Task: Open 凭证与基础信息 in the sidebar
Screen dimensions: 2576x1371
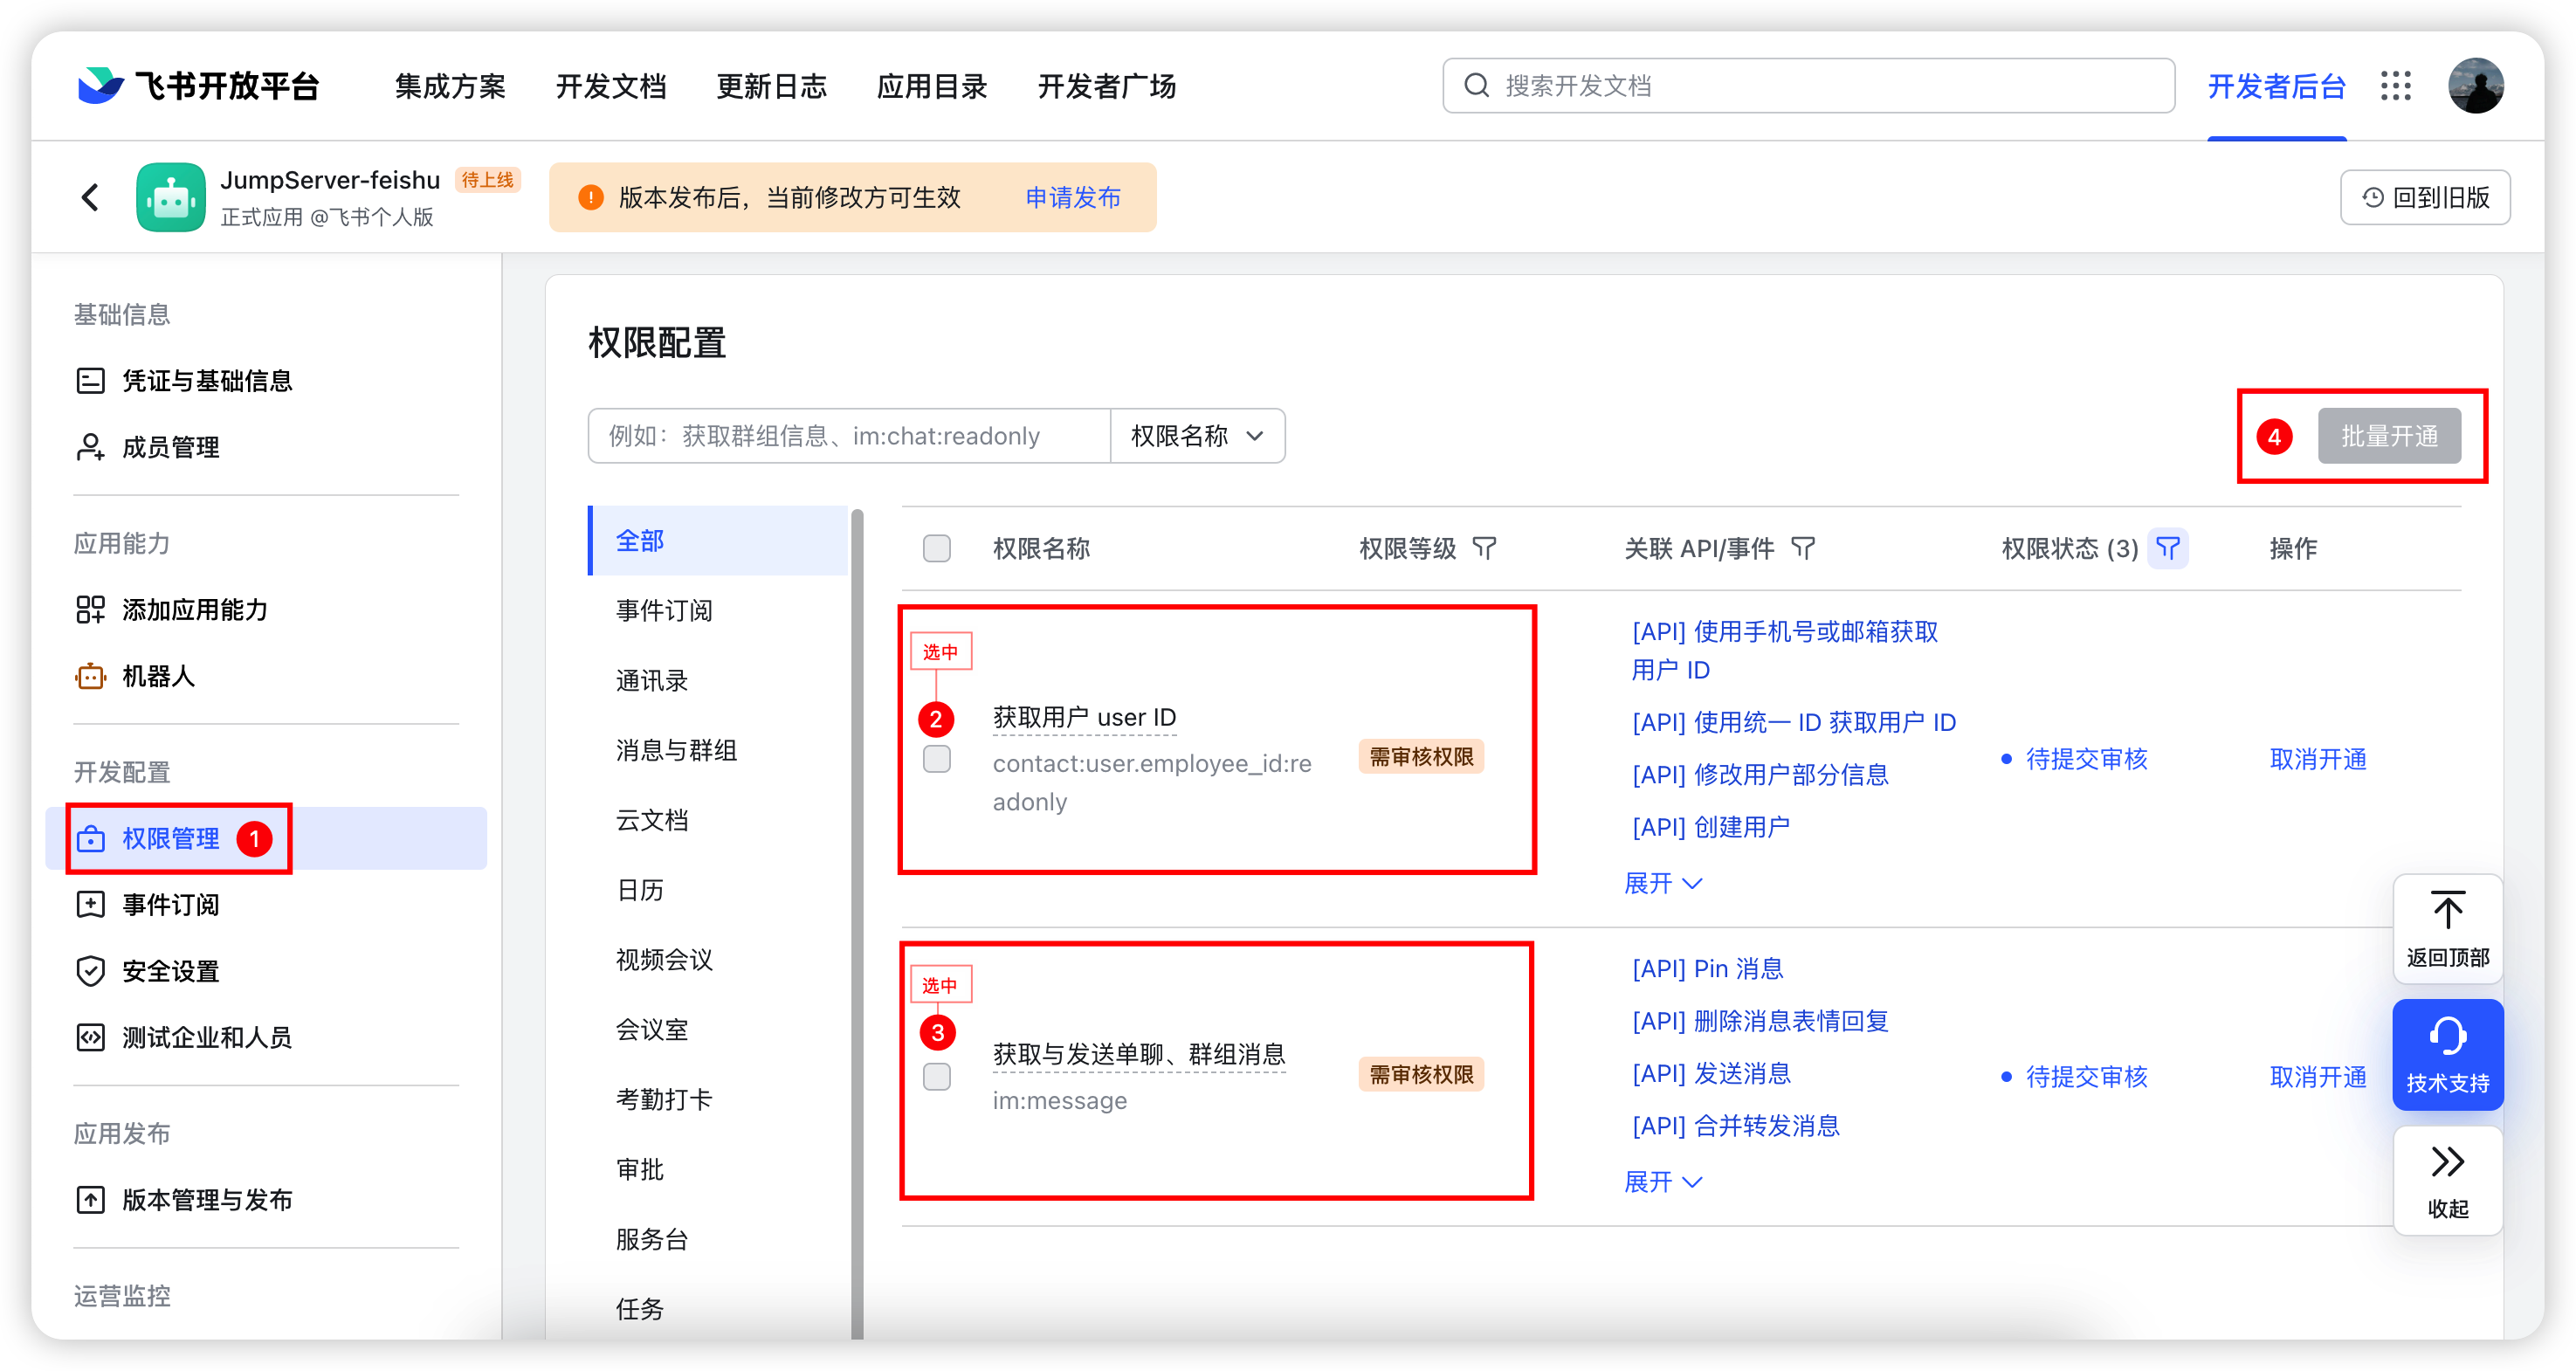Action: (185, 381)
